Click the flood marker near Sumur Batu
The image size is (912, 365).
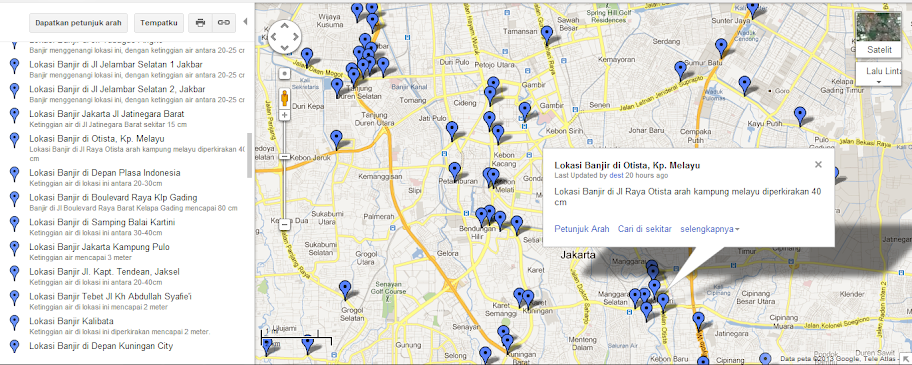pos(681,71)
